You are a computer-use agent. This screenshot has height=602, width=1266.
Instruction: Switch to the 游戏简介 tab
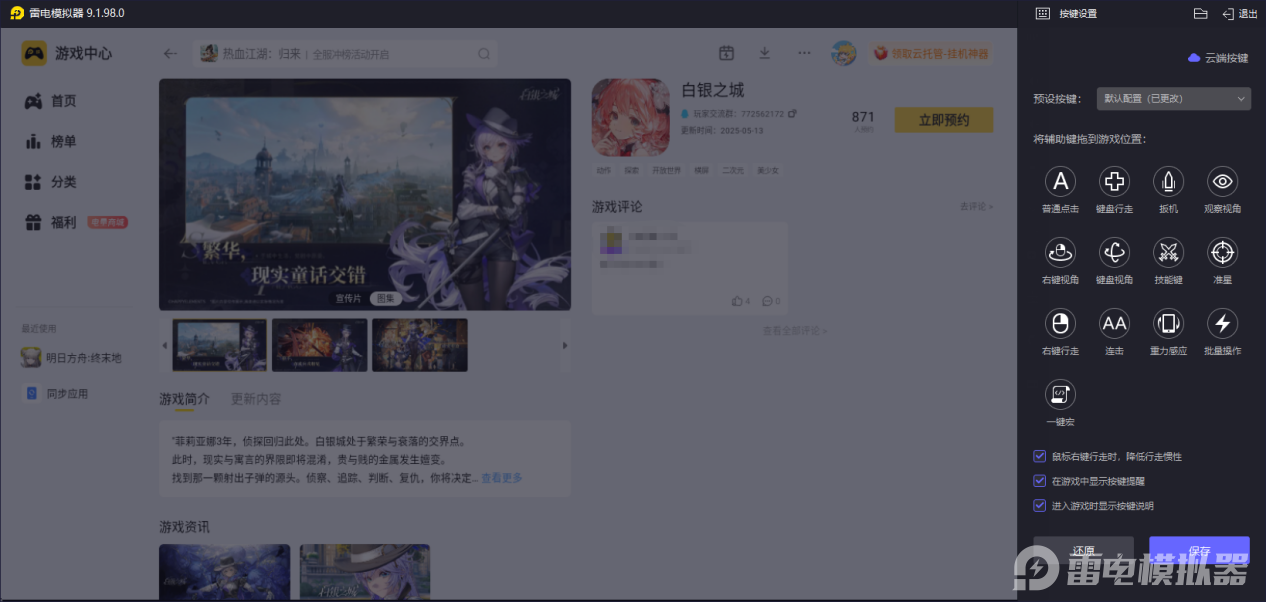(184, 399)
